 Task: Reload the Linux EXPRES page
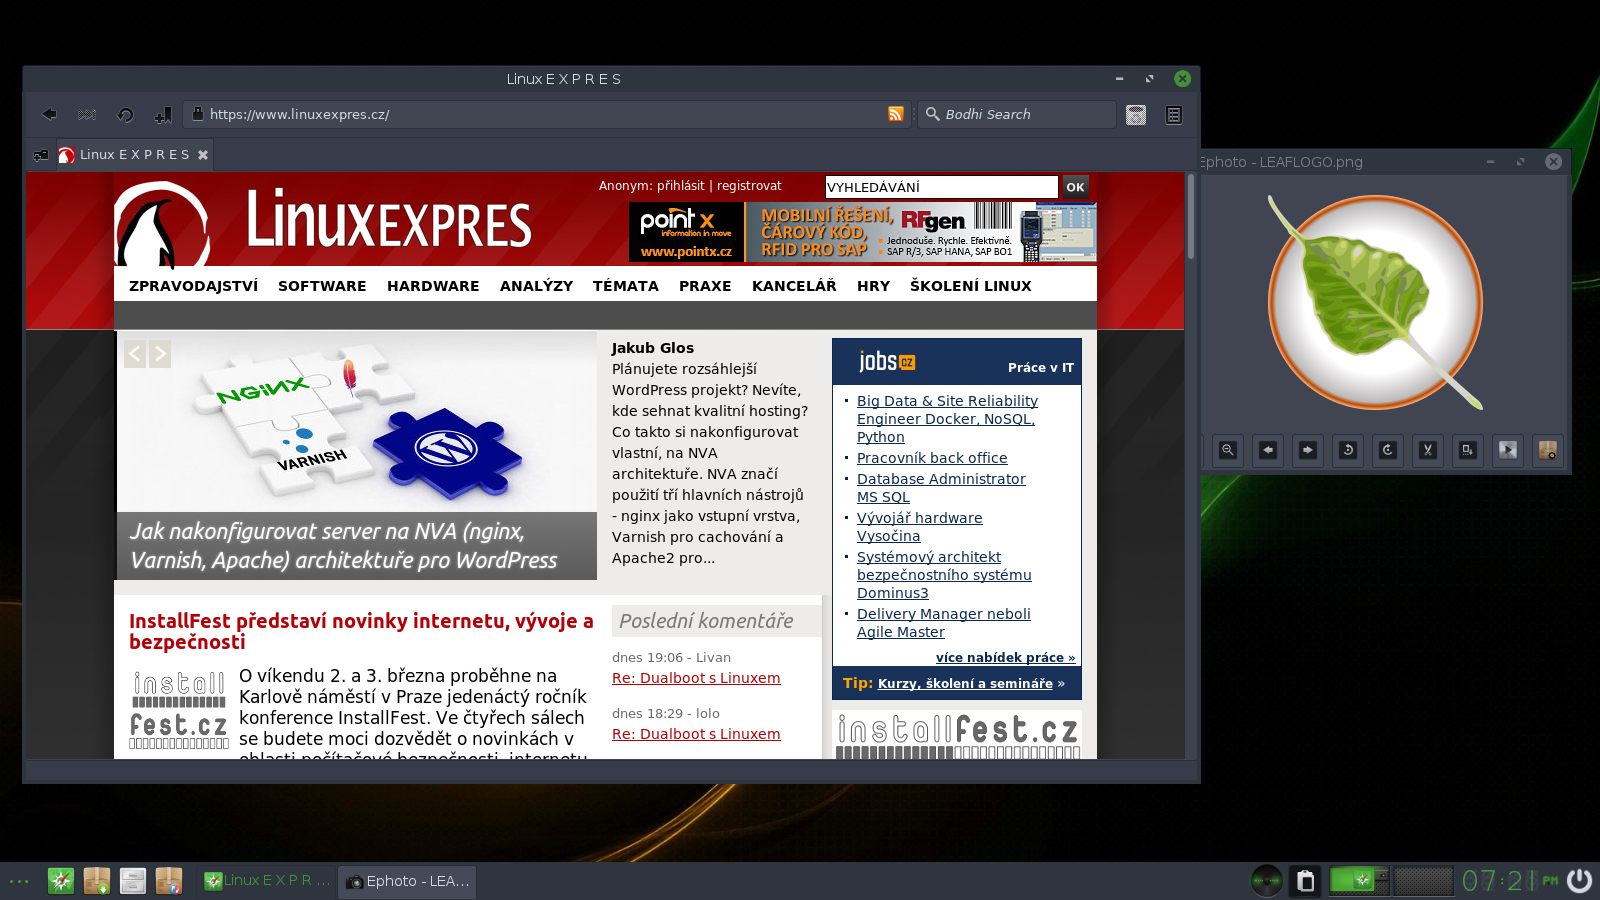point(125,114)
